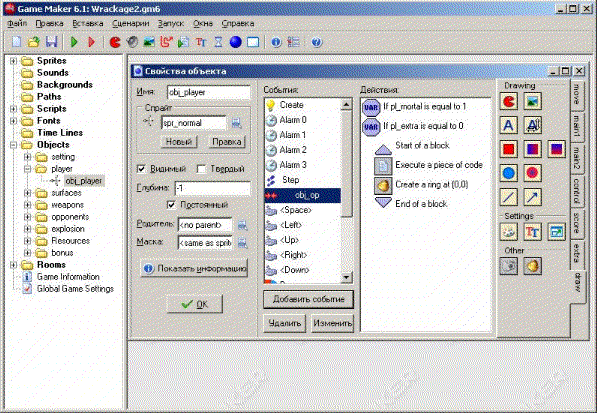Expand the Rooms folder

13,265
